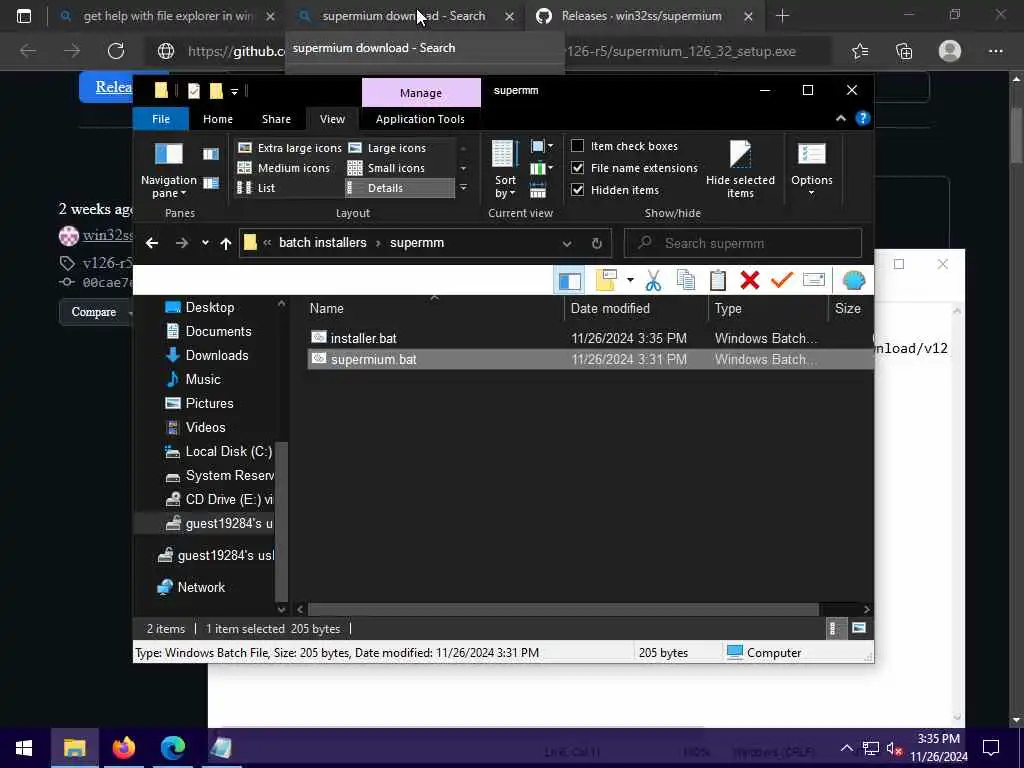The width and height of the screenshot is (1024, 768).
Task: Click the Copy toolbar icon
Action: coord(686,280)
